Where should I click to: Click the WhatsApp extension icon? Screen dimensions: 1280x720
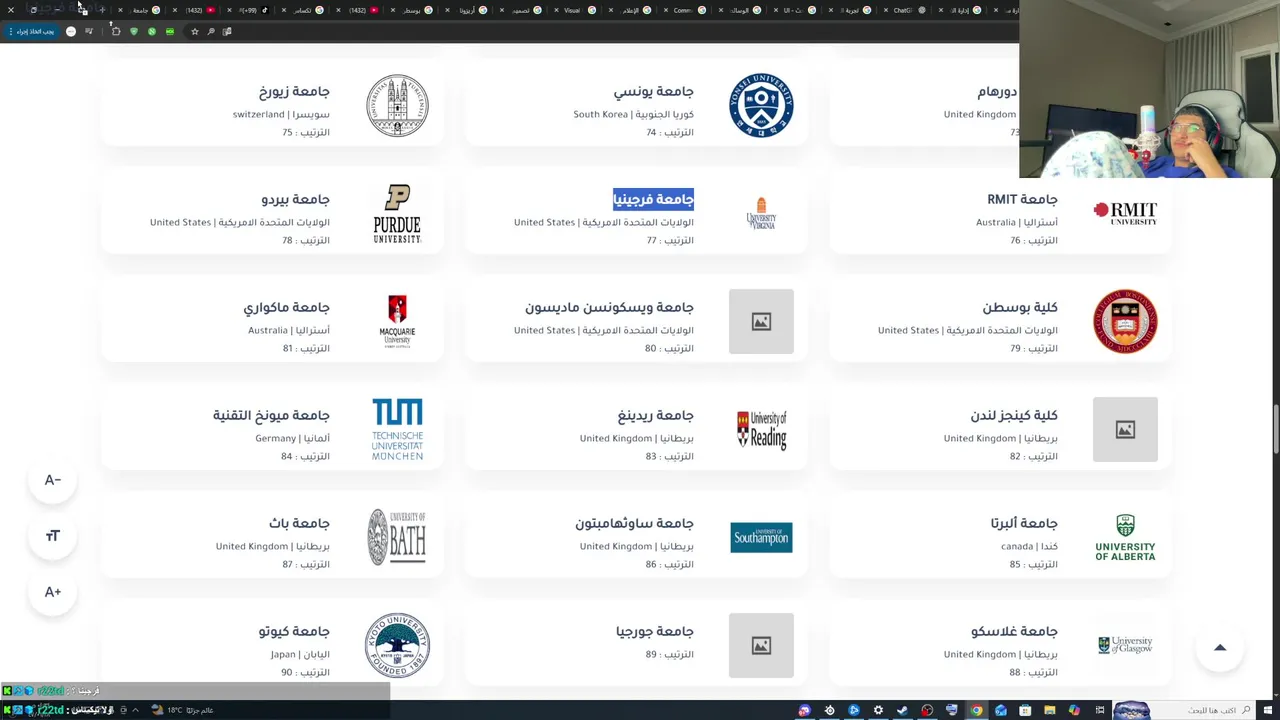152,32
